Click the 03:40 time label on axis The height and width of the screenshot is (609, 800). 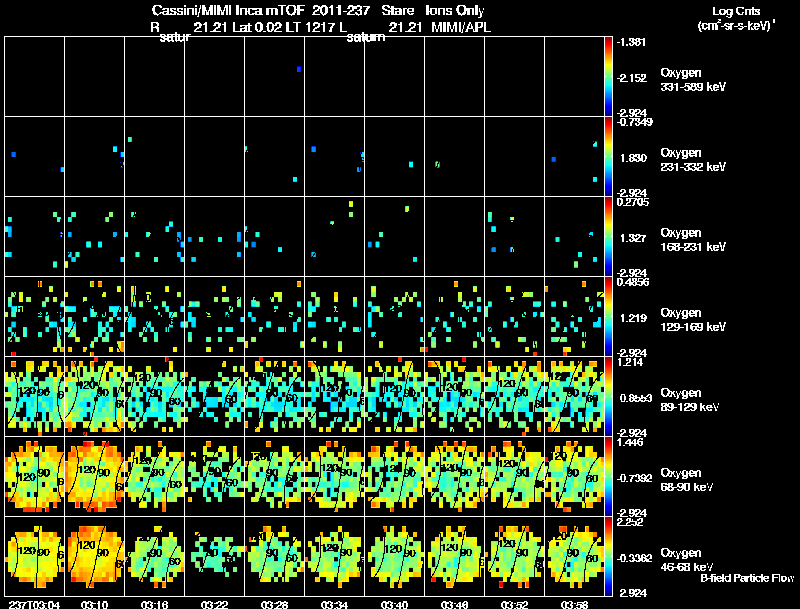[x=394, y=604]
